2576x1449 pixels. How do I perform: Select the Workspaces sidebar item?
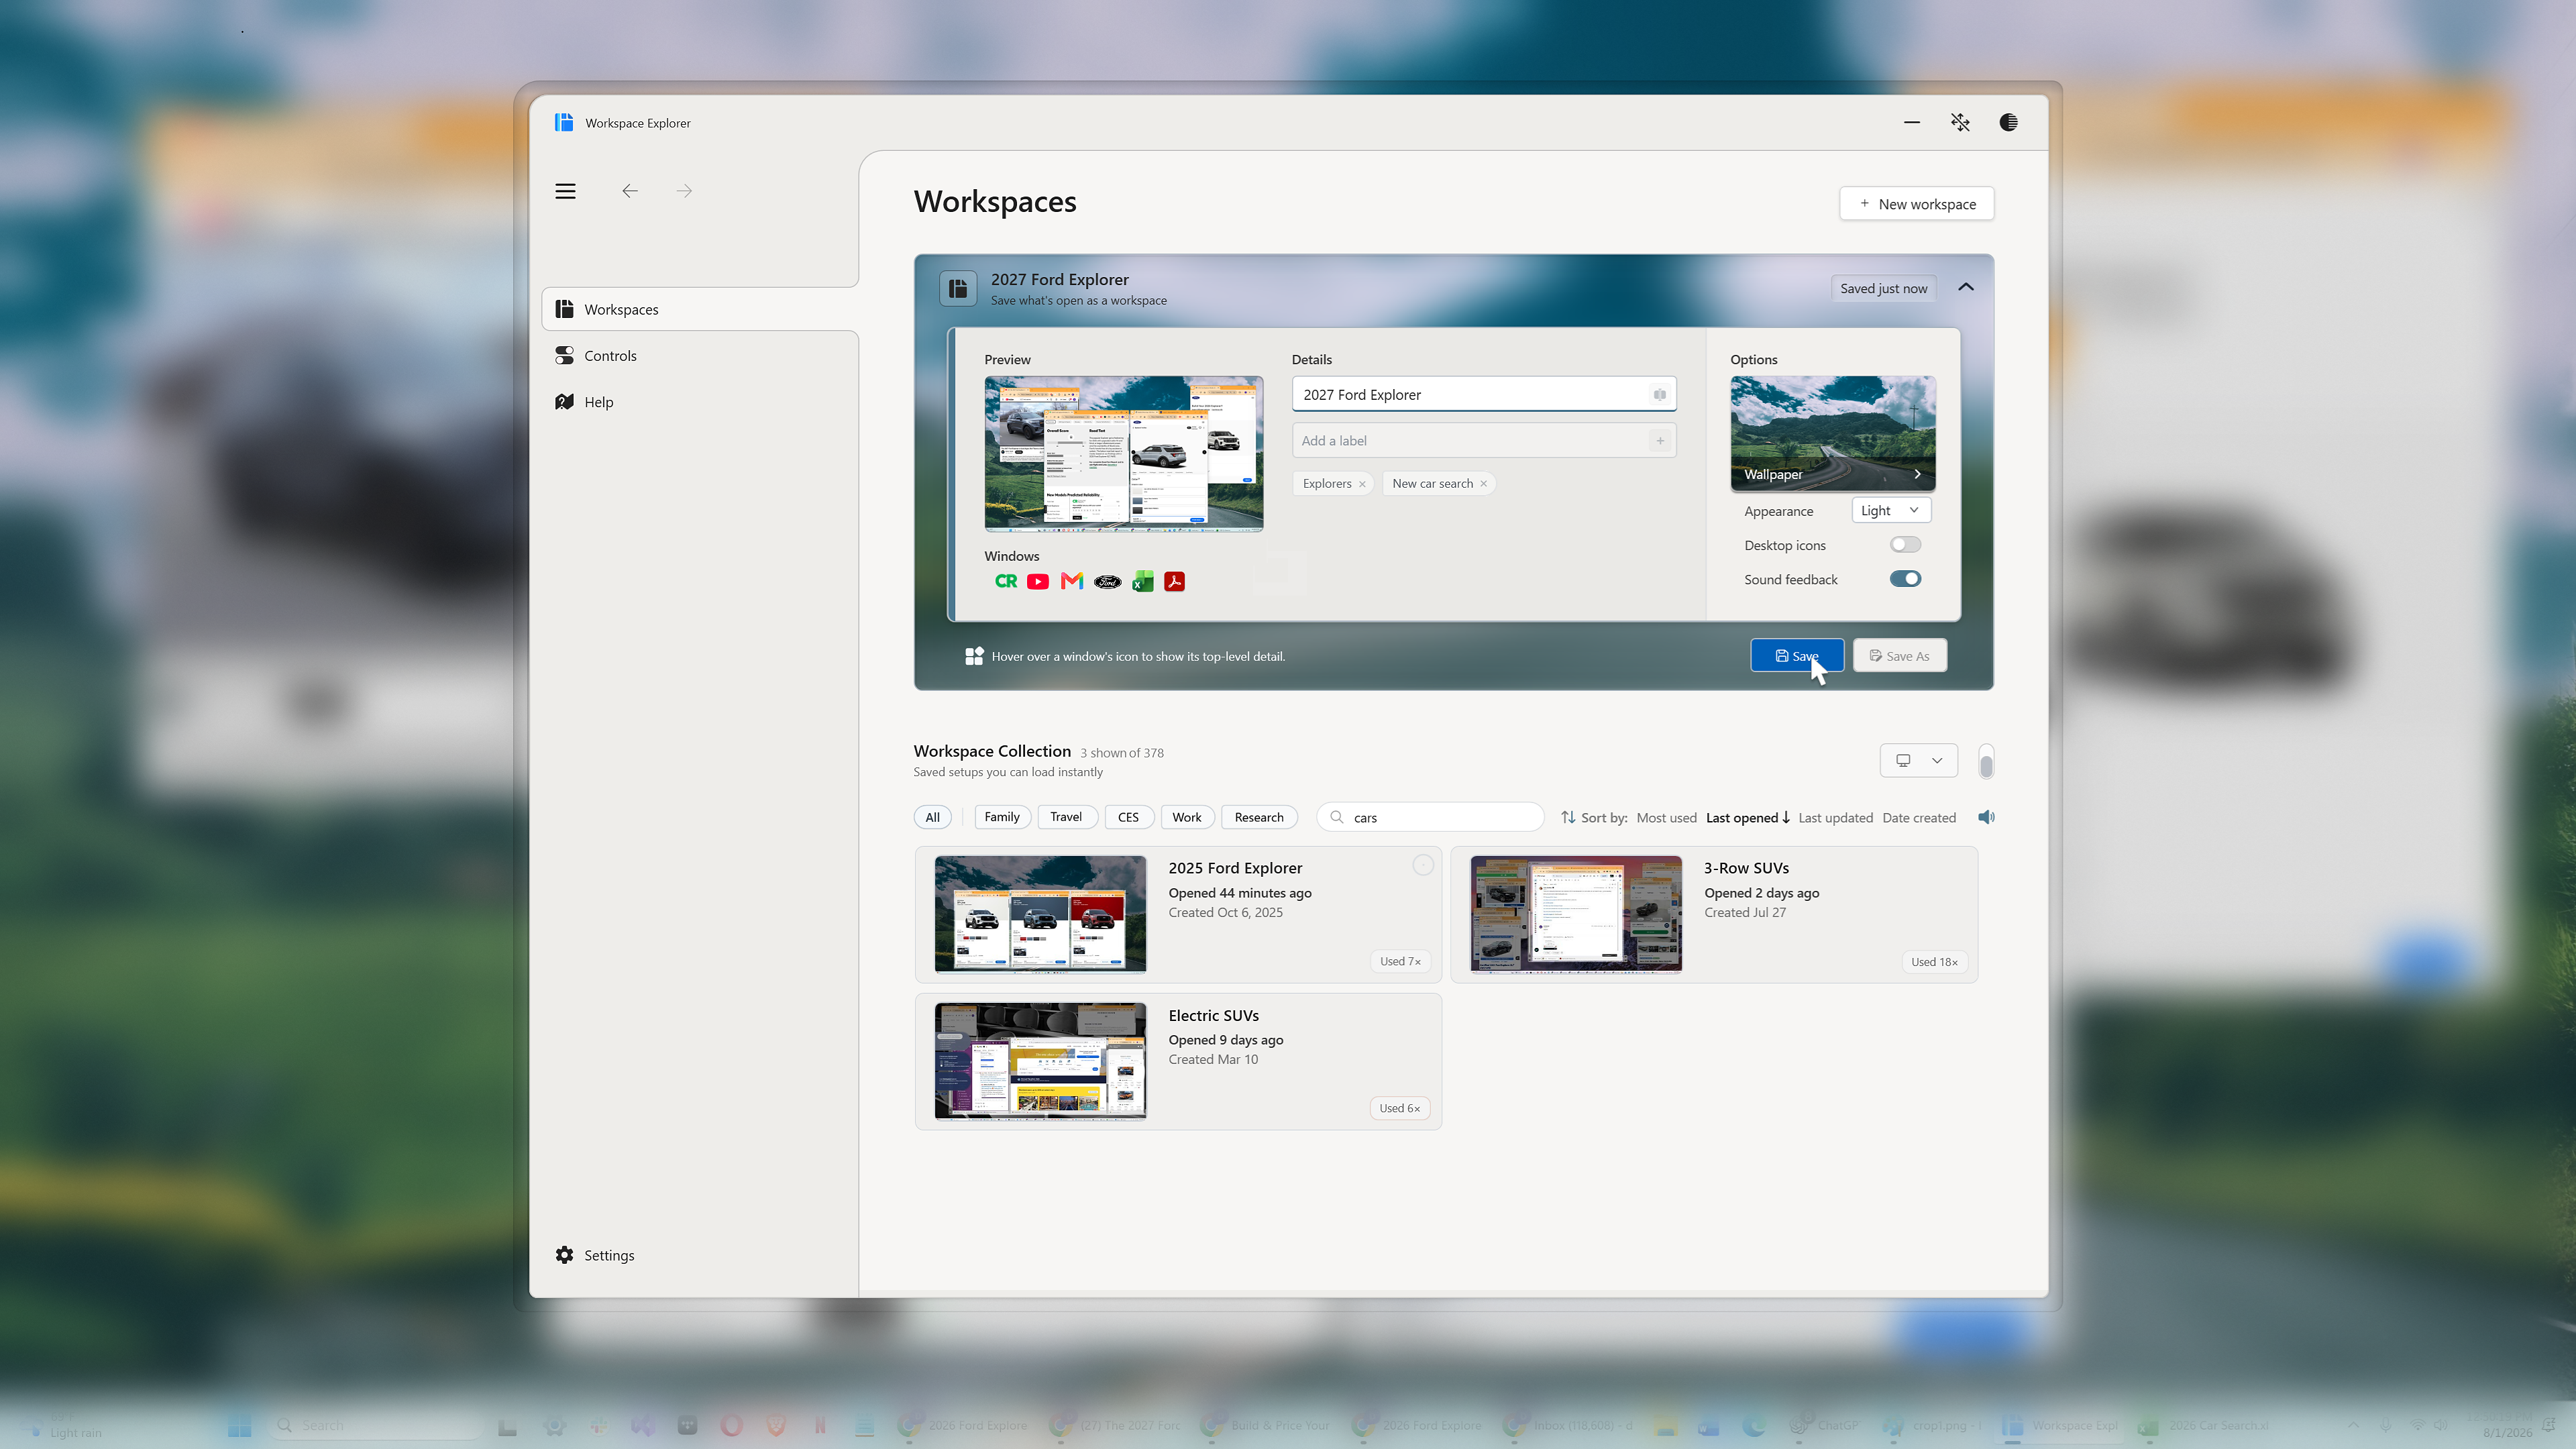[x=700, y=309]
